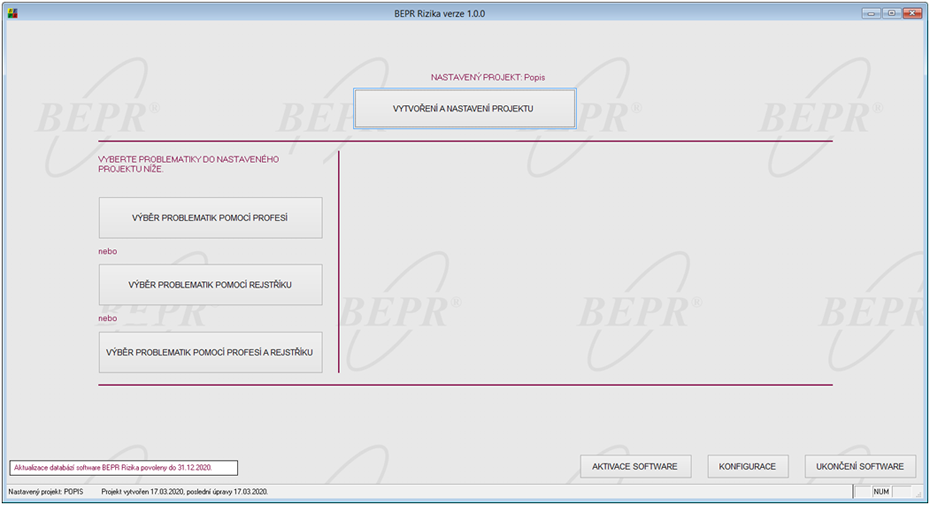
Task: Click 'Nastavený projekt: POPIS' status bar text
Action: [x=46, y=492]
